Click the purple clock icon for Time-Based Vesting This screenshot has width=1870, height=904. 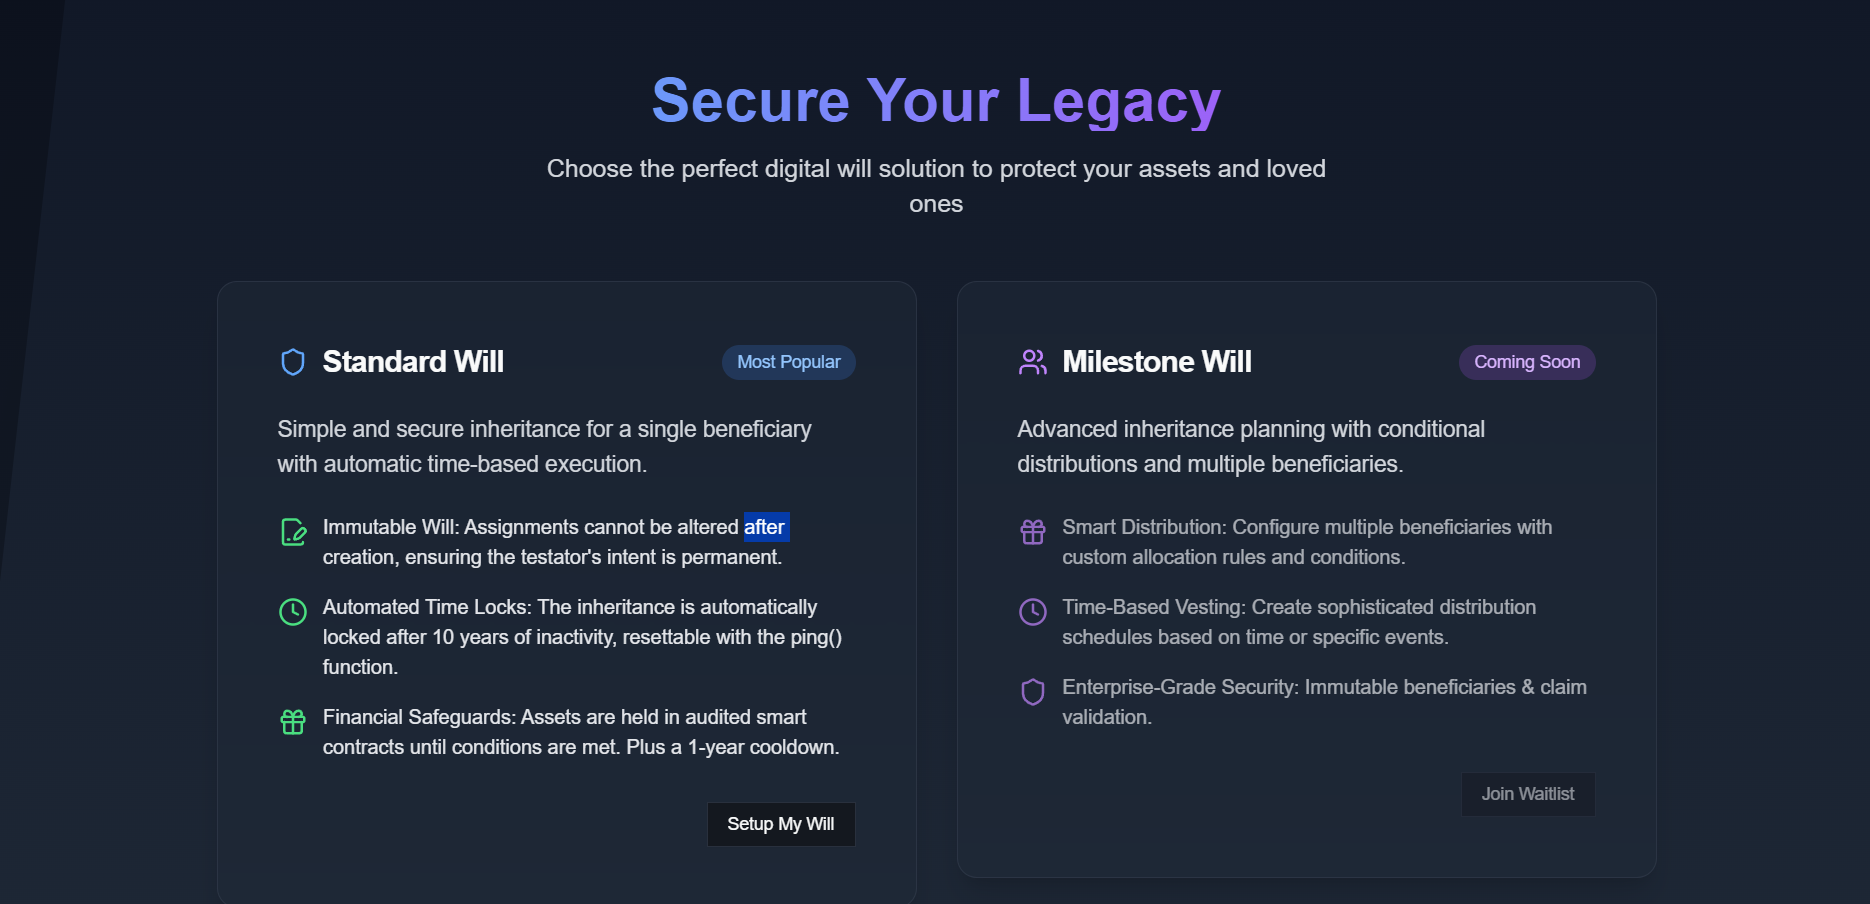[x=1033, y=612]
